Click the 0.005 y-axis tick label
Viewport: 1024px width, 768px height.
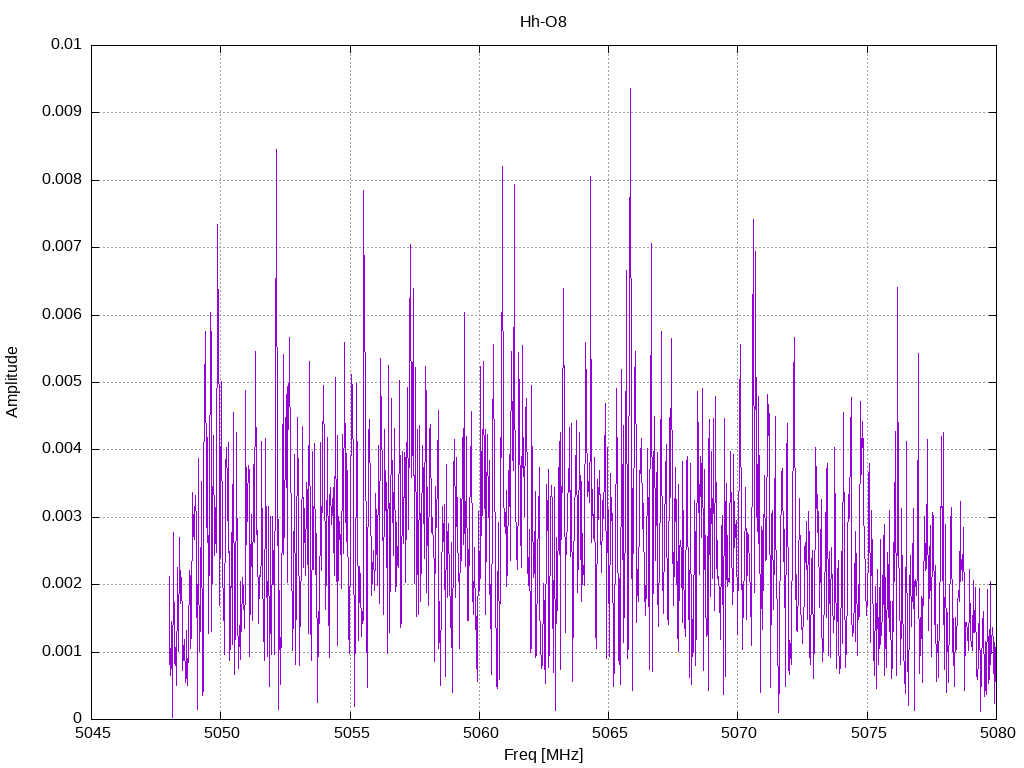61,381
